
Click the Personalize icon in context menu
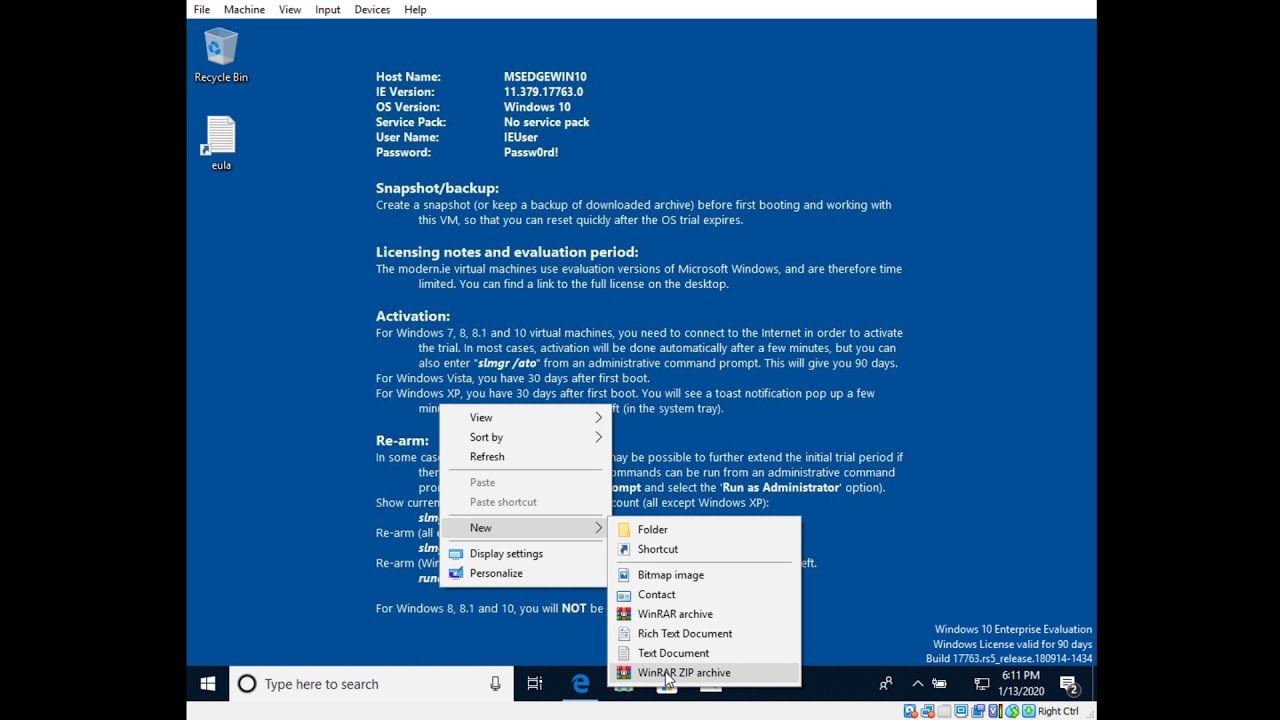[x=456, y=573]
